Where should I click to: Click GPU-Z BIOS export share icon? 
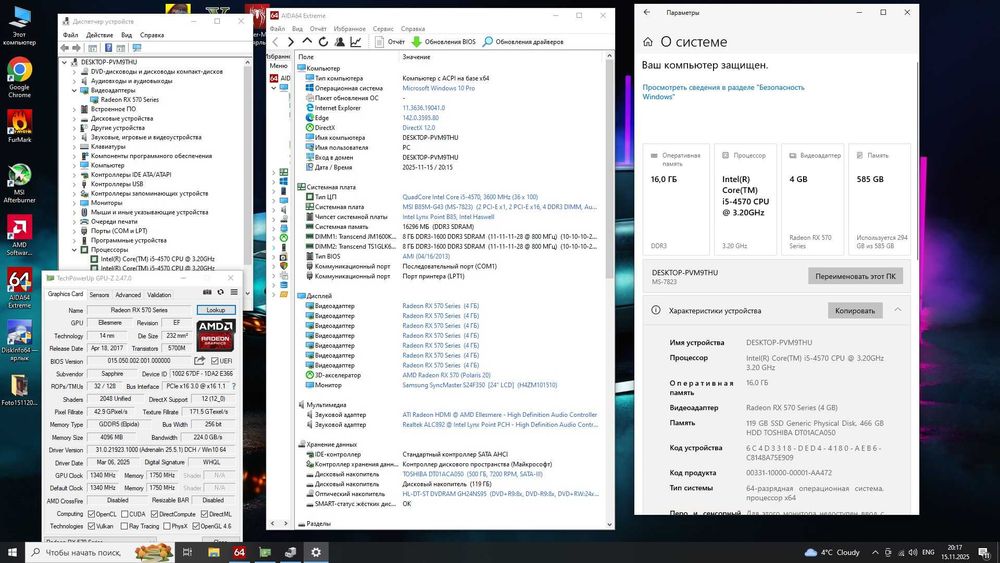click(200, 361)
